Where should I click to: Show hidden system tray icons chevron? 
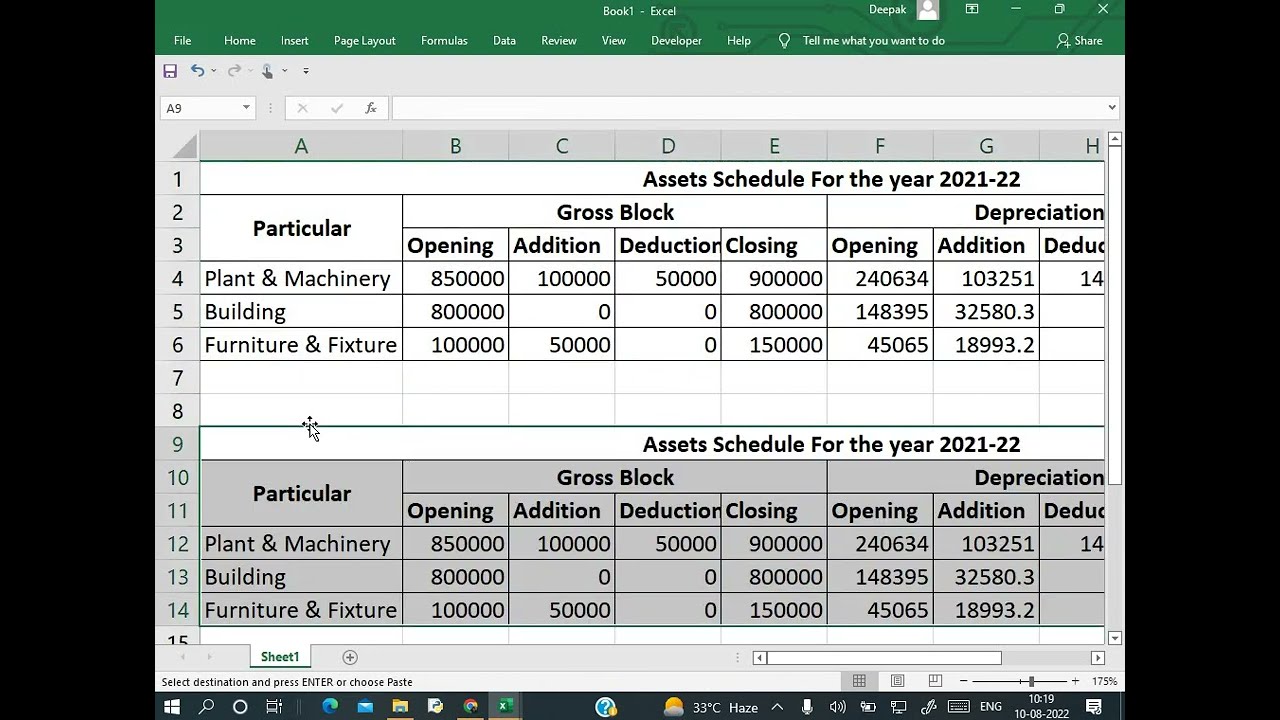(x=777, y=706)
